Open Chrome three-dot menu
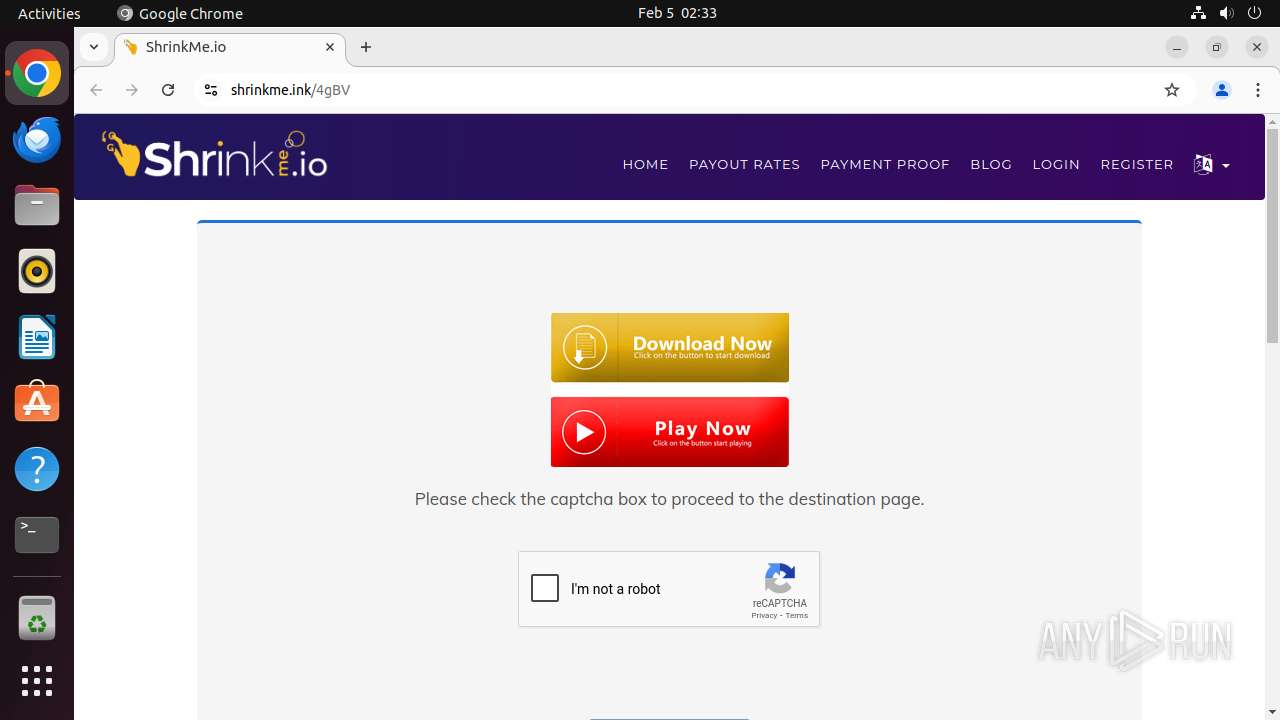This screenshot has height=720, width=1280. [x=1258, y=90]
